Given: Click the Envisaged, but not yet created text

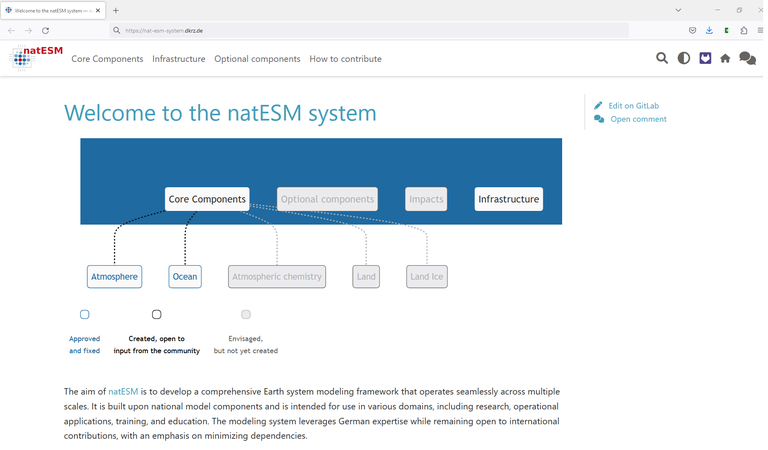Looking at the screenshot, I should [246, 345].
